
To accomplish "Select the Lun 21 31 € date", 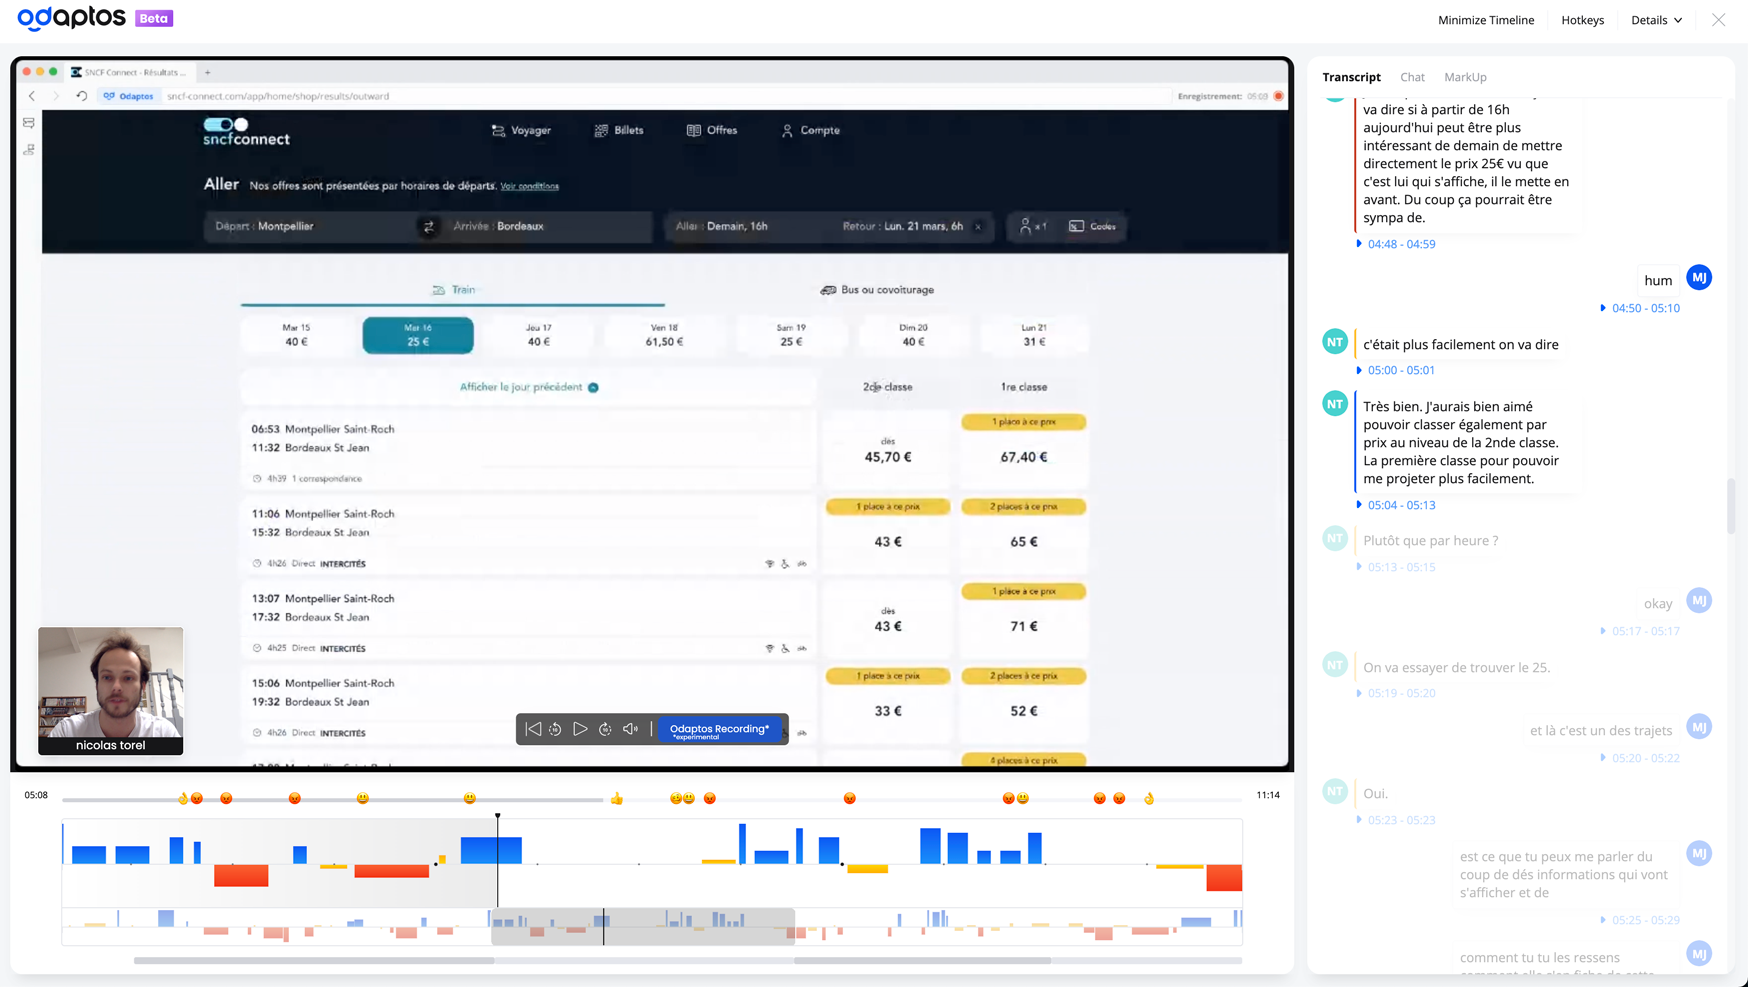I will coord(1034,335).
